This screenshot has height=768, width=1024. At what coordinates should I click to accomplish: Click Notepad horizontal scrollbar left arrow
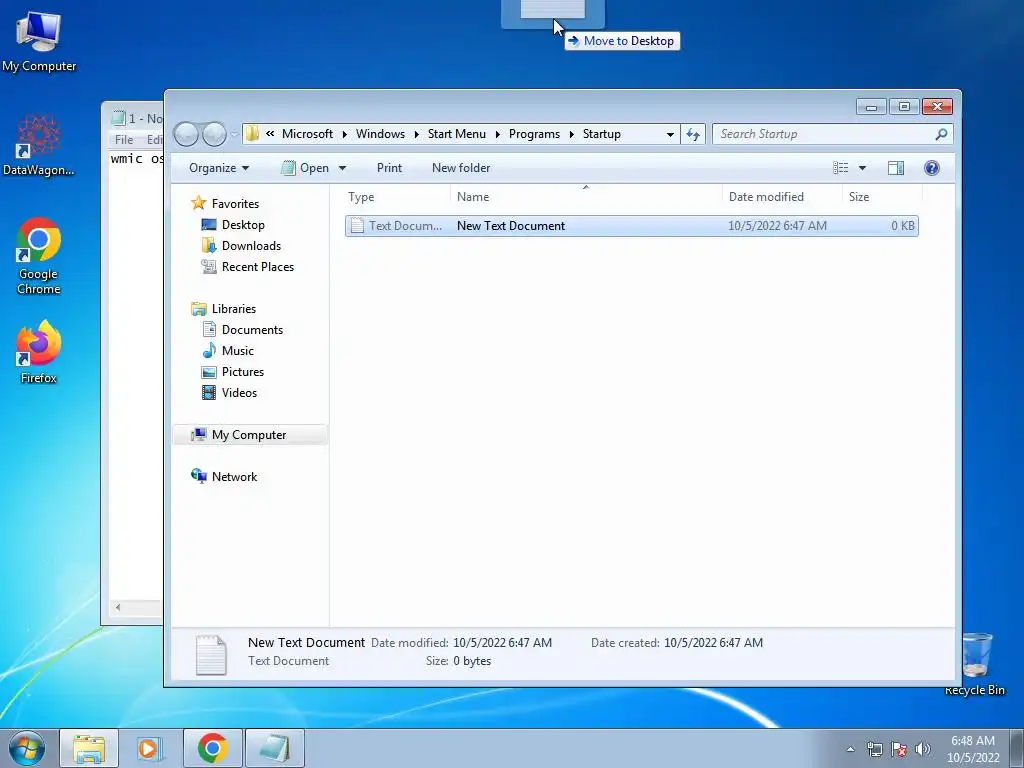pos(118,607)
